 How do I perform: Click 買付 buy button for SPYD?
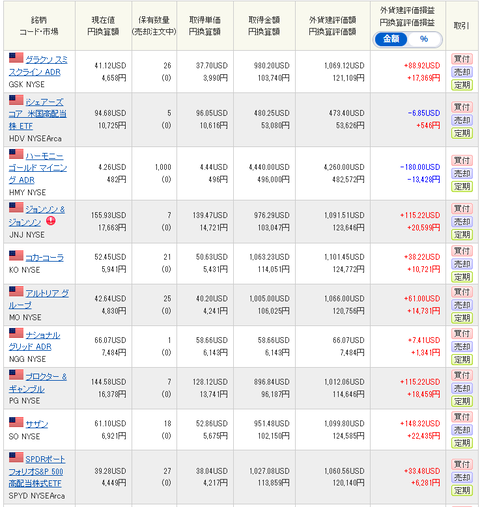click(462, 464)
